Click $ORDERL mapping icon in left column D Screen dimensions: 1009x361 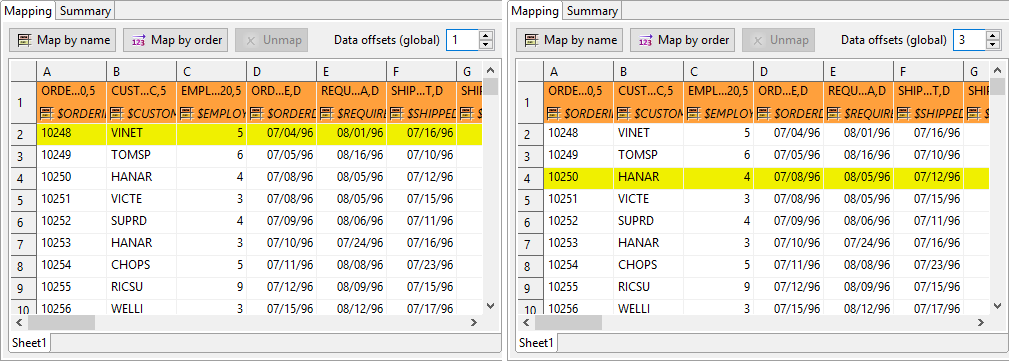tap(257, 114)
